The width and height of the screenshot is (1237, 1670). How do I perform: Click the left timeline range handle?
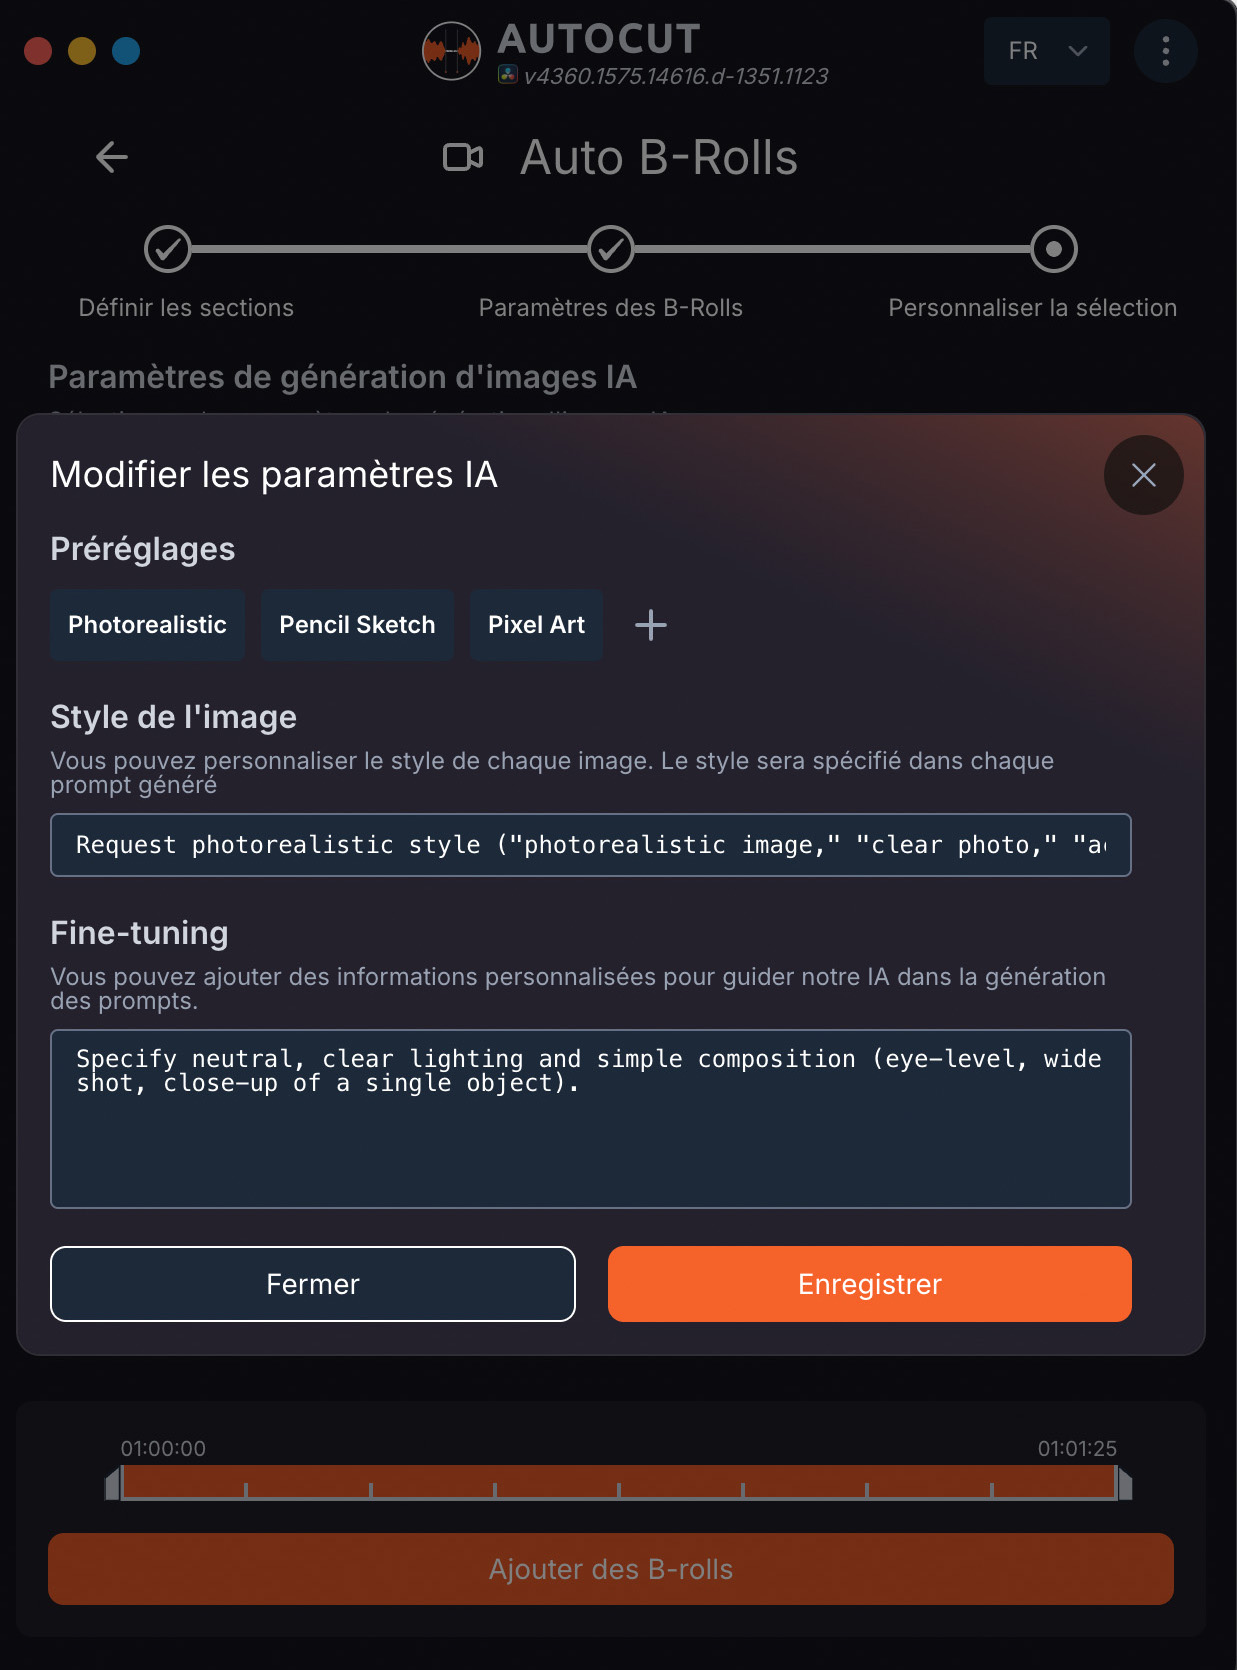click(x=113, y=1483)
